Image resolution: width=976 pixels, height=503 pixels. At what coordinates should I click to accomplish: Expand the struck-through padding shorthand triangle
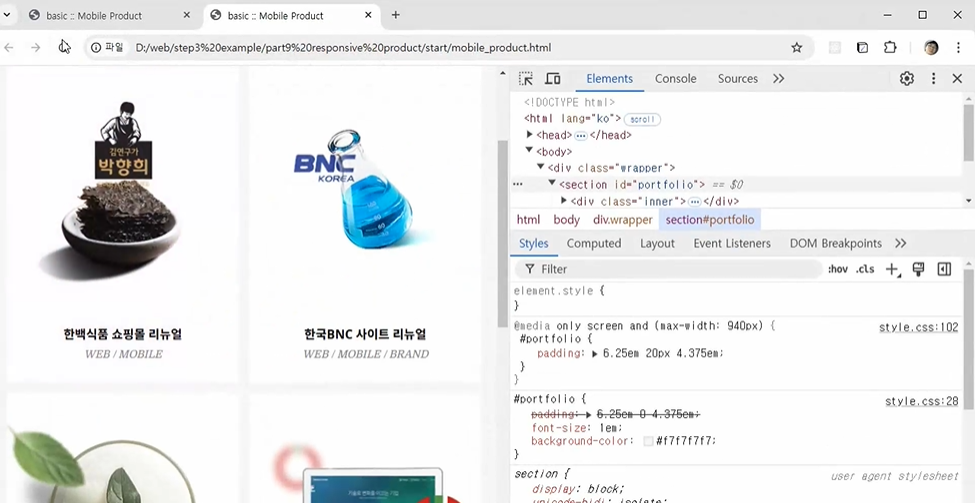click(588, 414)
